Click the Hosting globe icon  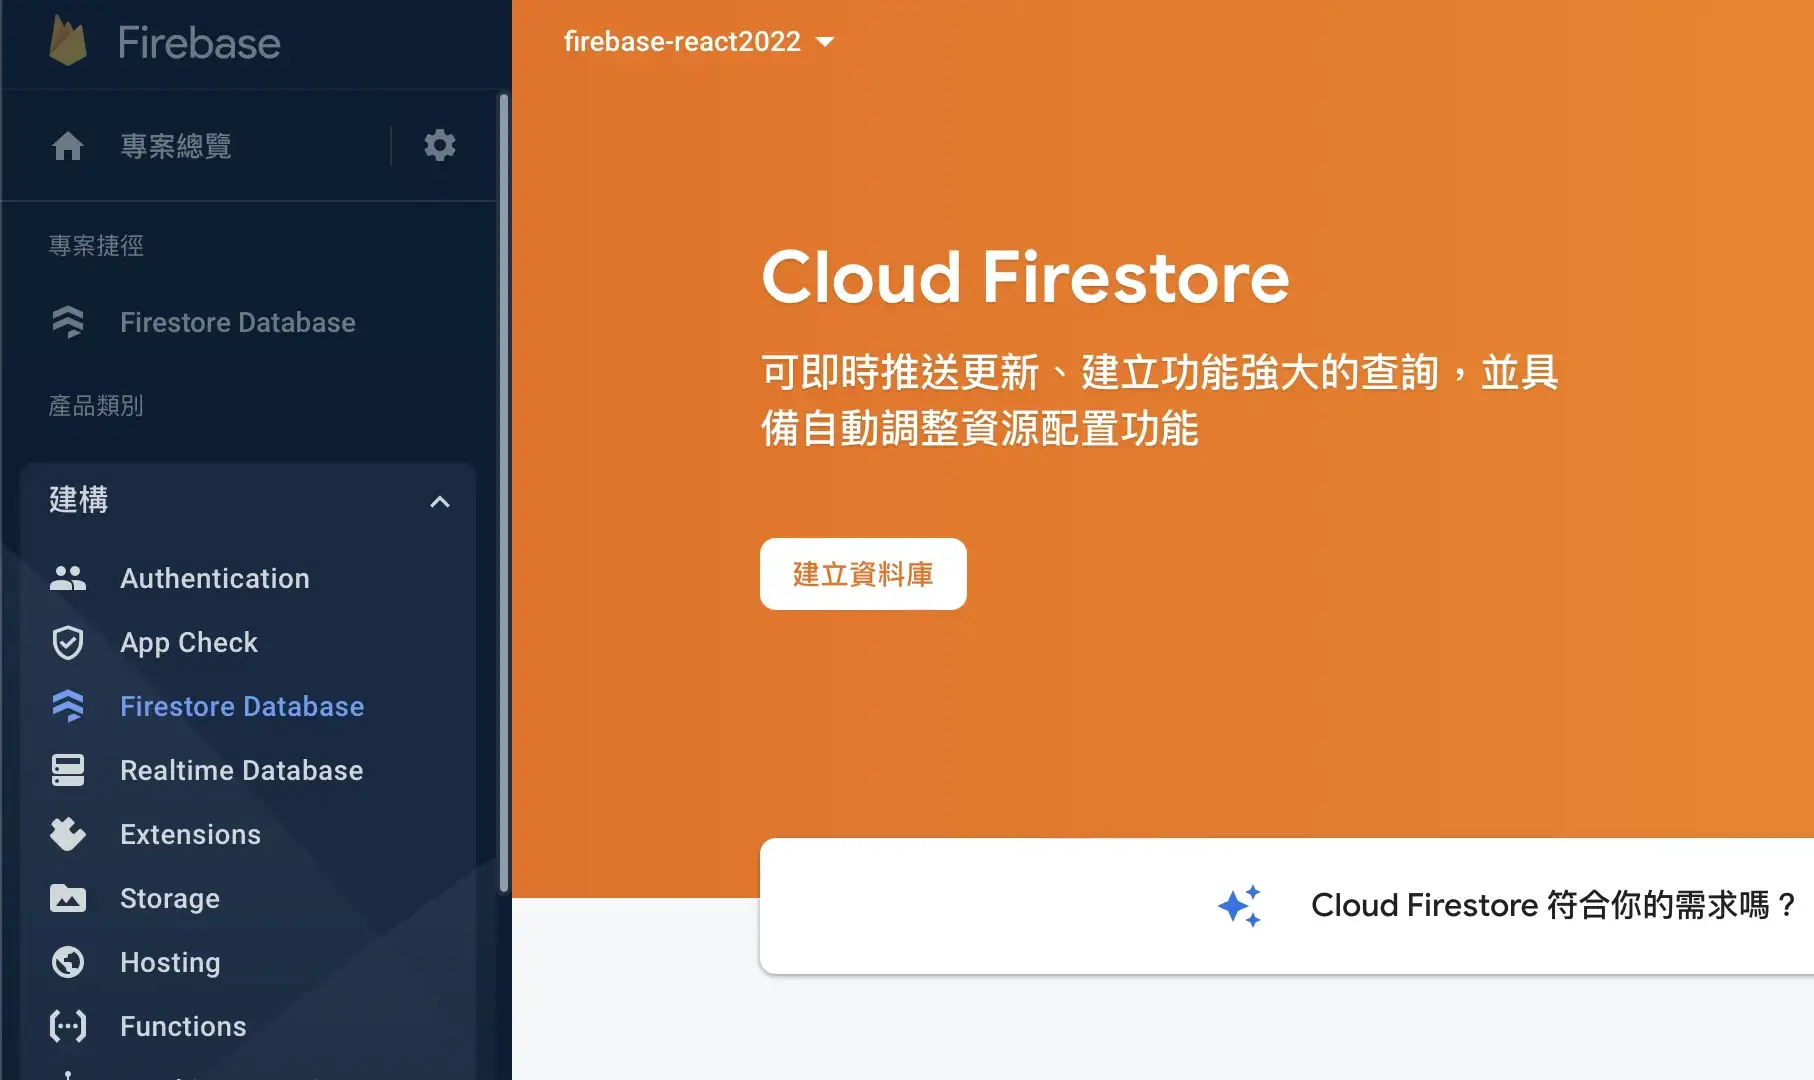coord(67,962)
